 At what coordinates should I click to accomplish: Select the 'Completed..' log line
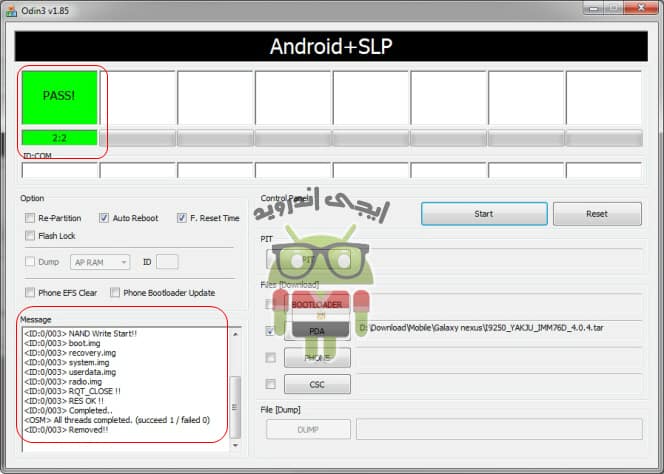pos(68,410)
